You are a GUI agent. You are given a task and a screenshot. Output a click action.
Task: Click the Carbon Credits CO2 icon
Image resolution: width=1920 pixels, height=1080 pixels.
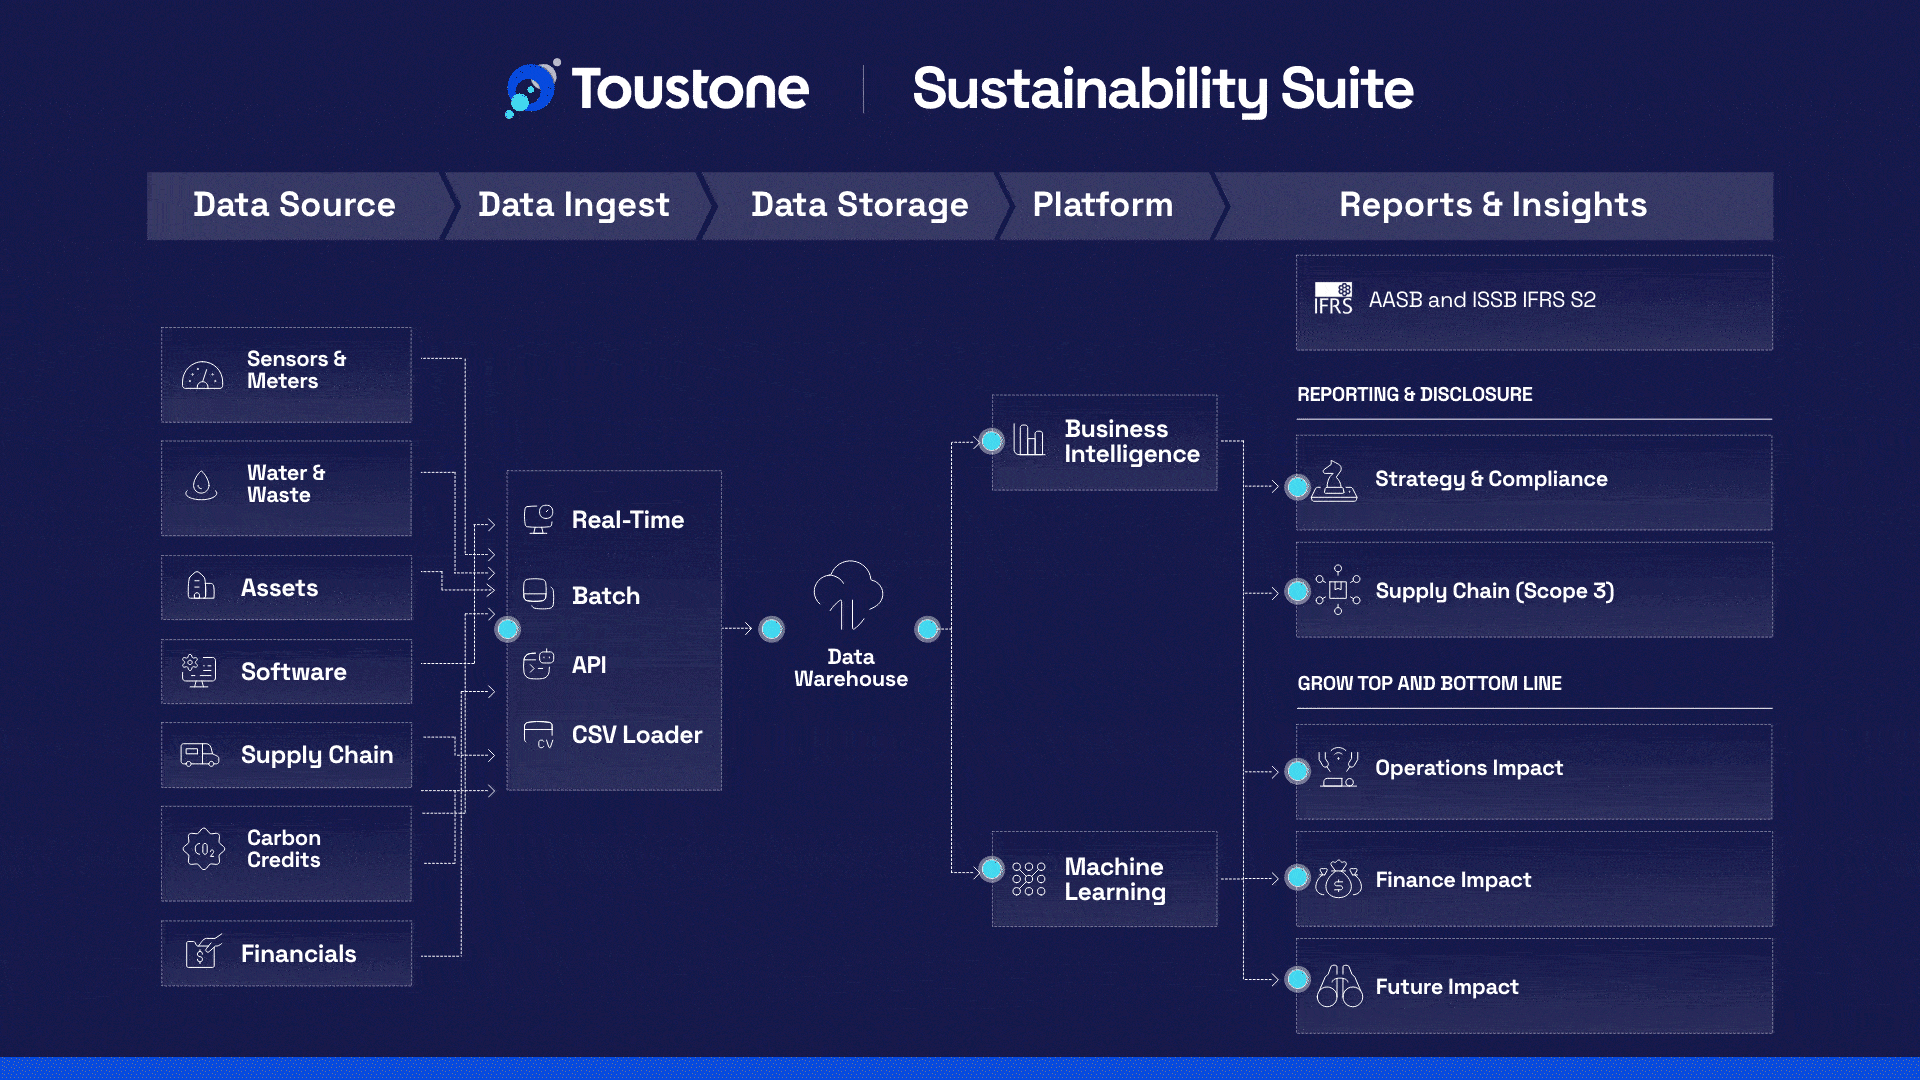coord(204,849)
